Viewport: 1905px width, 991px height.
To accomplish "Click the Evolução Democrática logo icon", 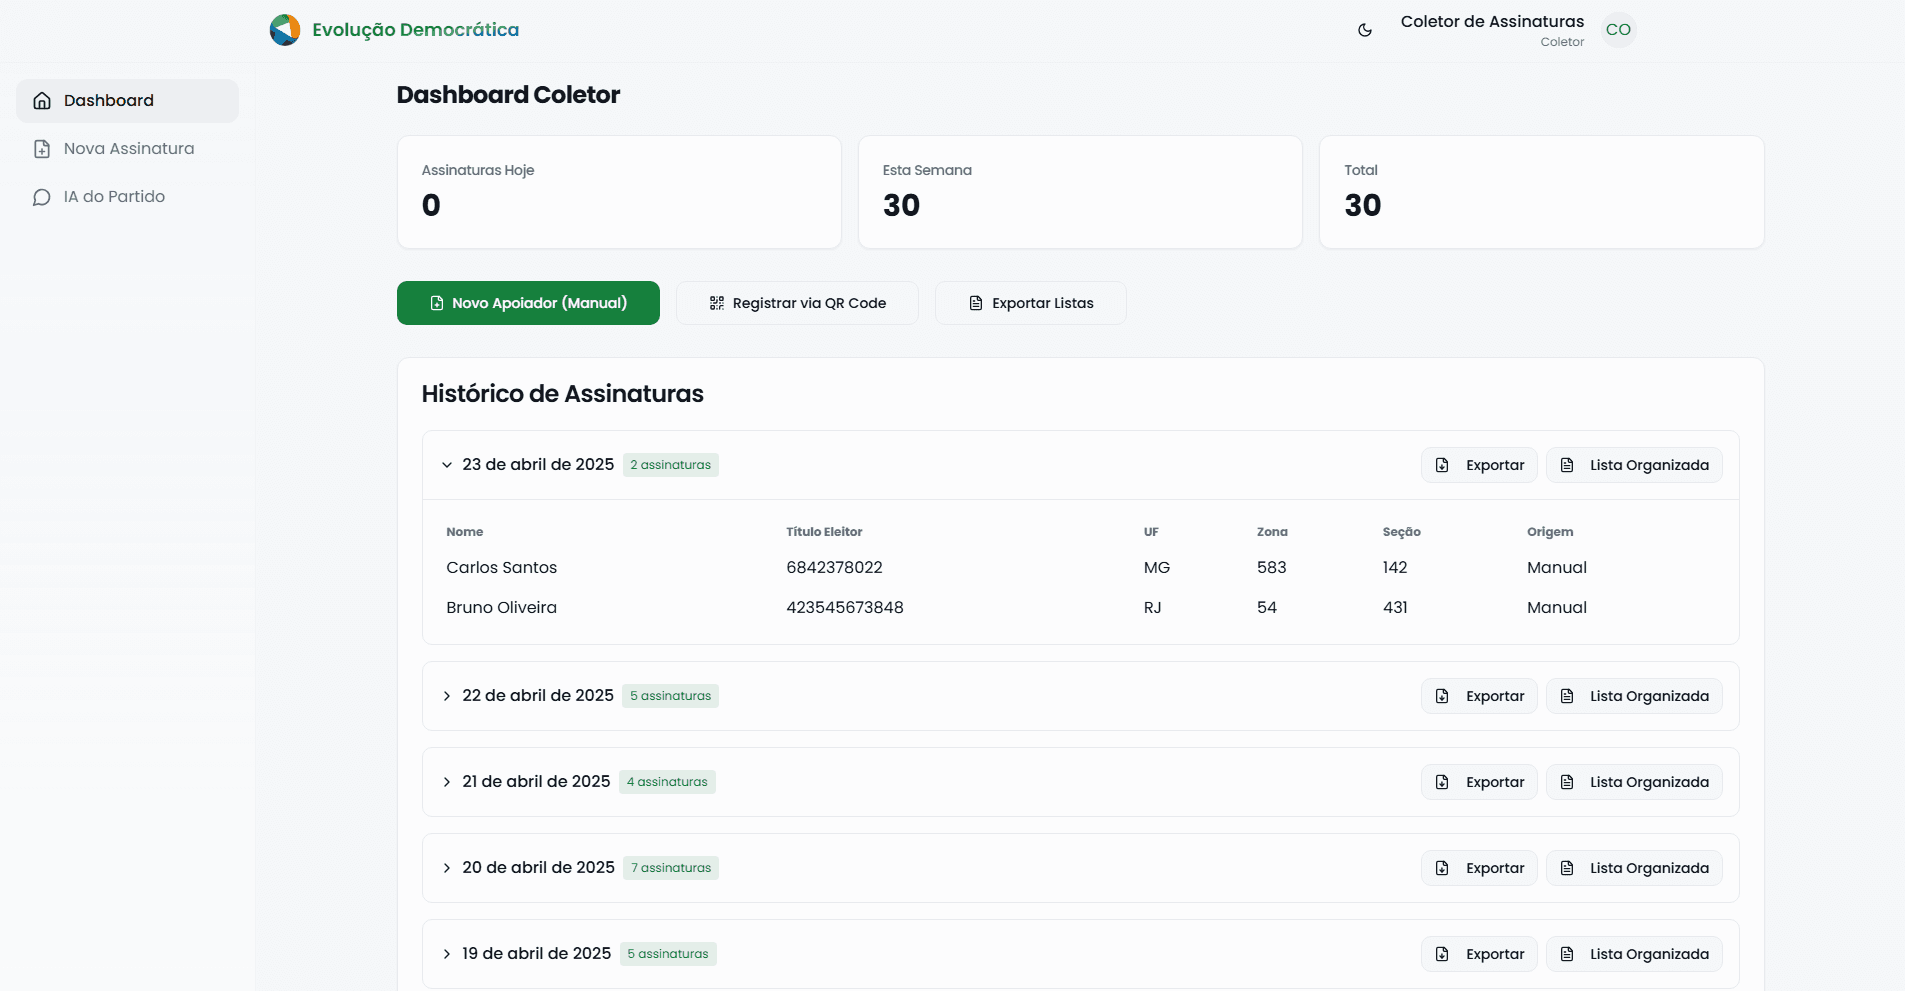I will tap(285, 30).
